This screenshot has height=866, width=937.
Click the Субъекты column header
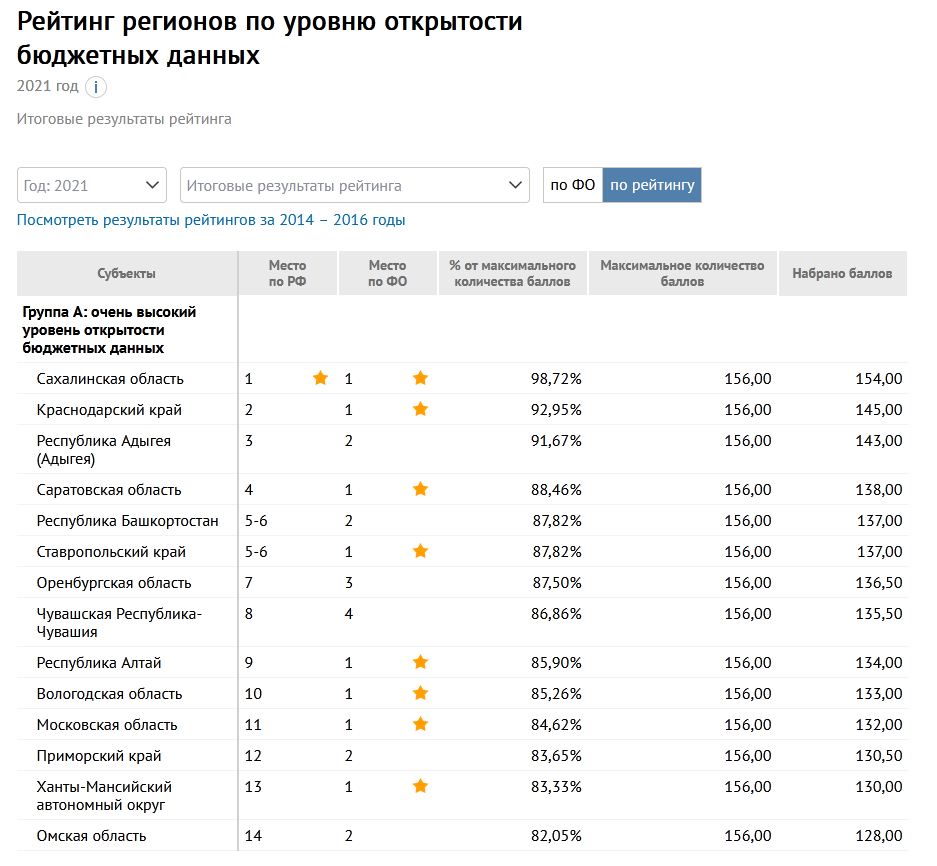127,273
